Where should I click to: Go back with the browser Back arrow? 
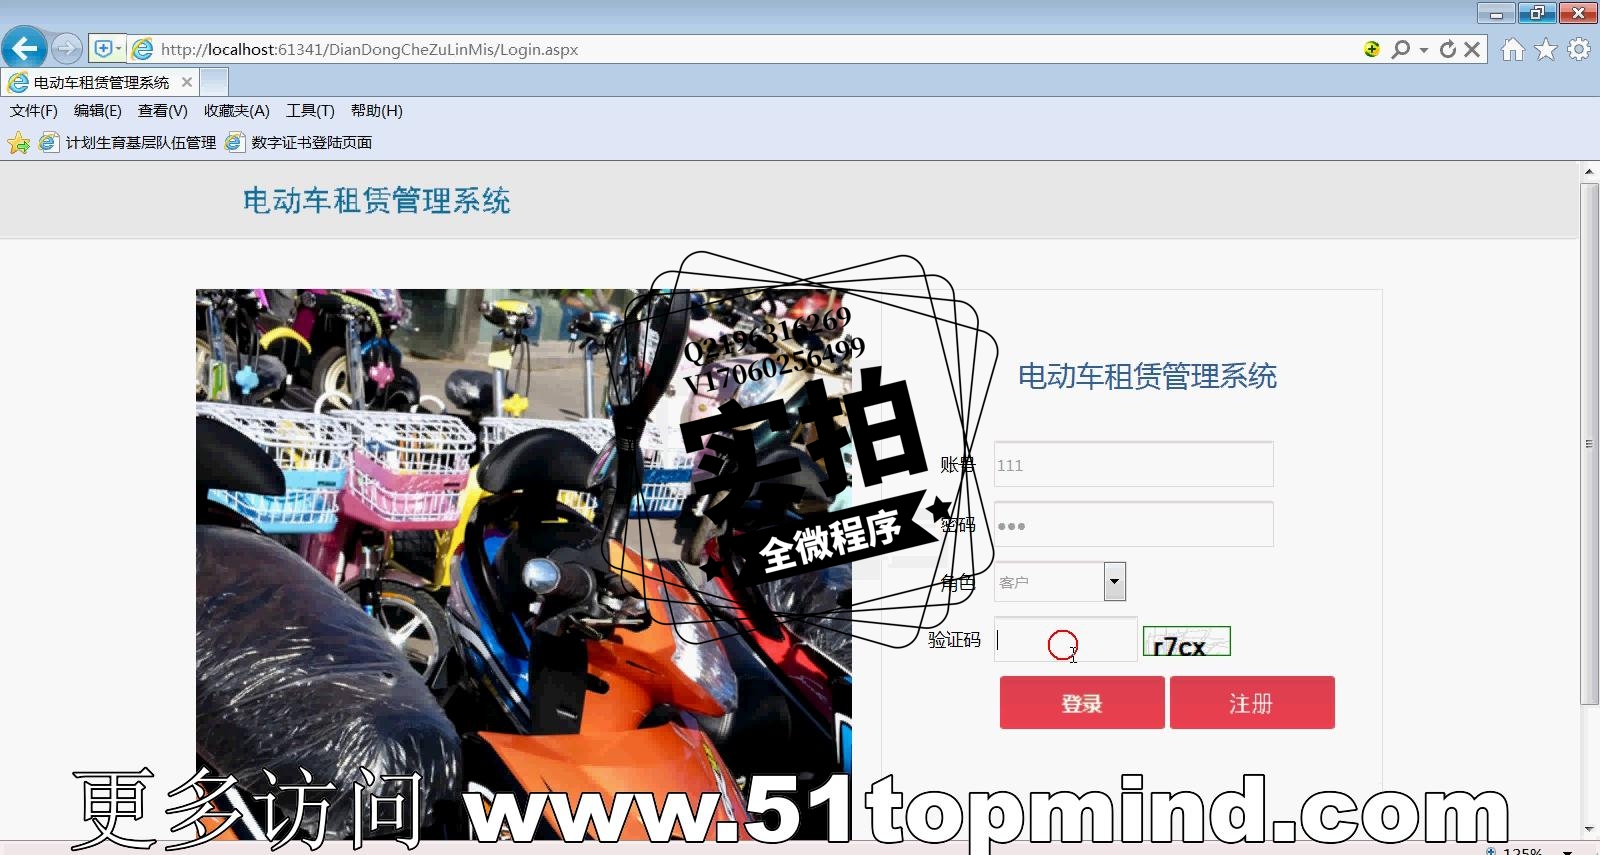tap(24, 48)
